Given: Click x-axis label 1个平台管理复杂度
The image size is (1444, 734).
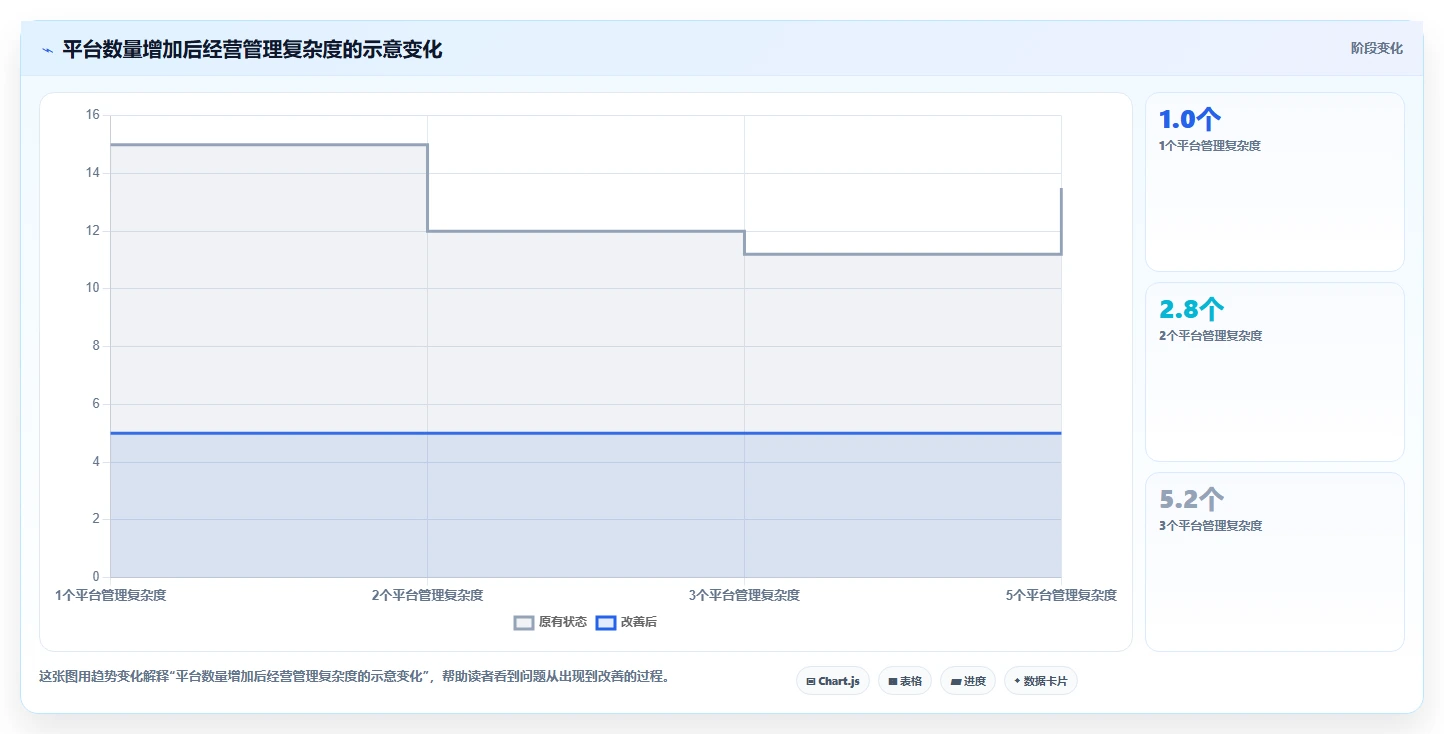Looking at the screenshot, I should coord(111,595).
